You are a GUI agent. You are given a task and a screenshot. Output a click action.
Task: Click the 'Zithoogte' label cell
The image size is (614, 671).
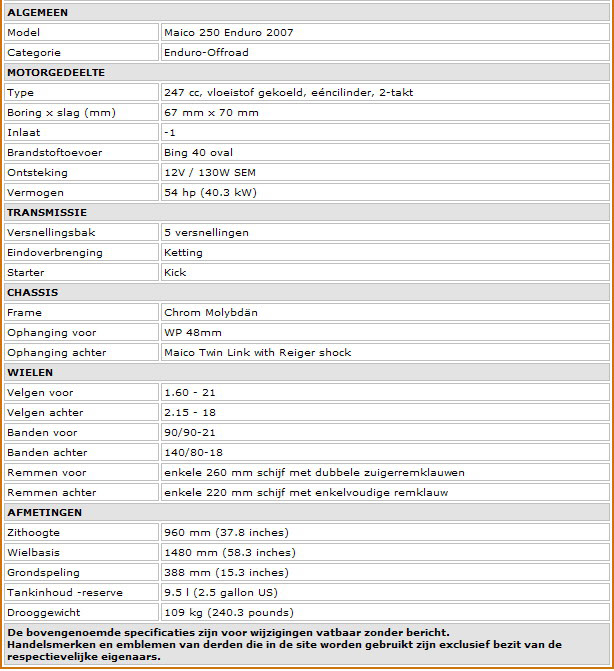81,532
